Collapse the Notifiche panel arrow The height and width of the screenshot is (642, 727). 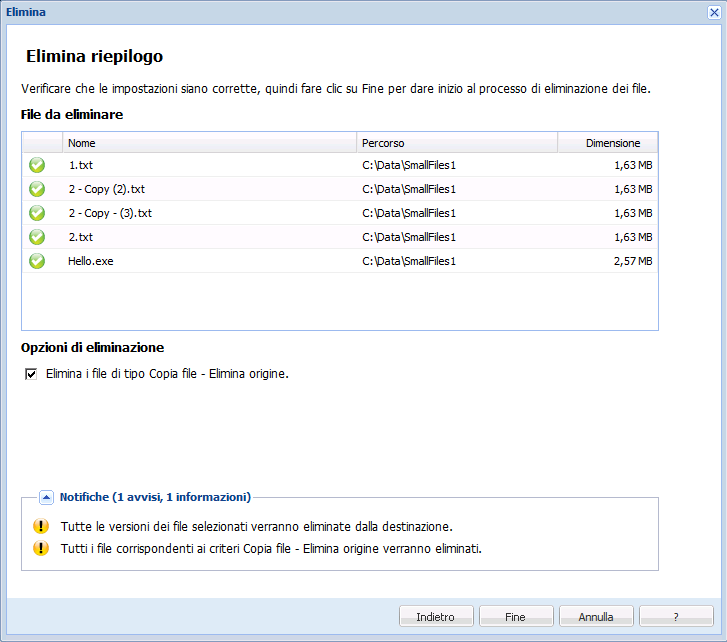pyautogui.click(x=46, y=497)
